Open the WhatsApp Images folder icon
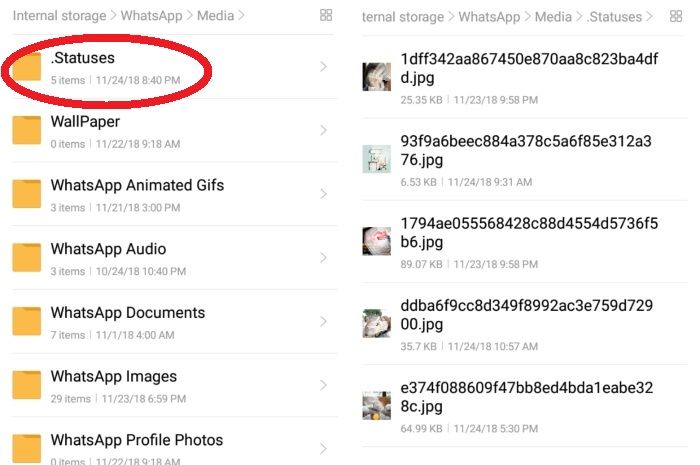700x465 pixels. (x=27, y=385)
